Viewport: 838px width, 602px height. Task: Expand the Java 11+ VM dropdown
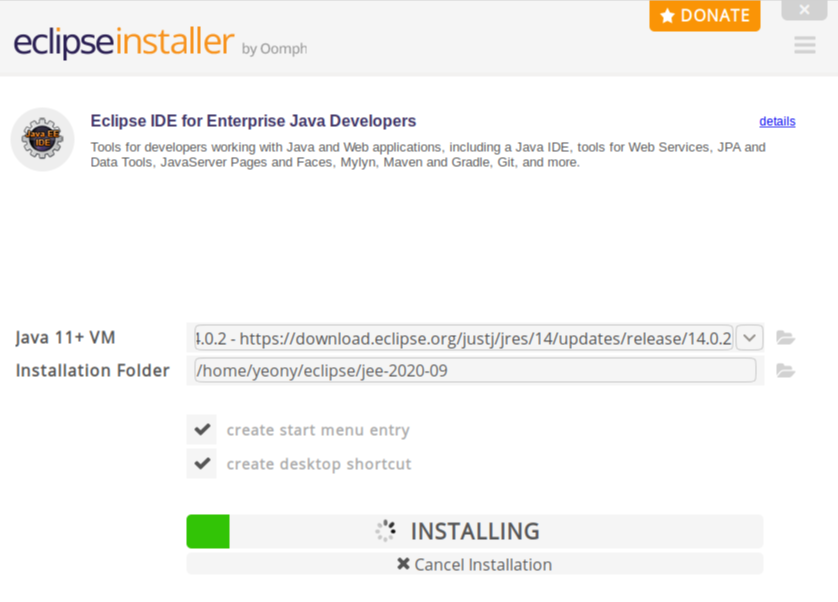click(x=749, y=338)
